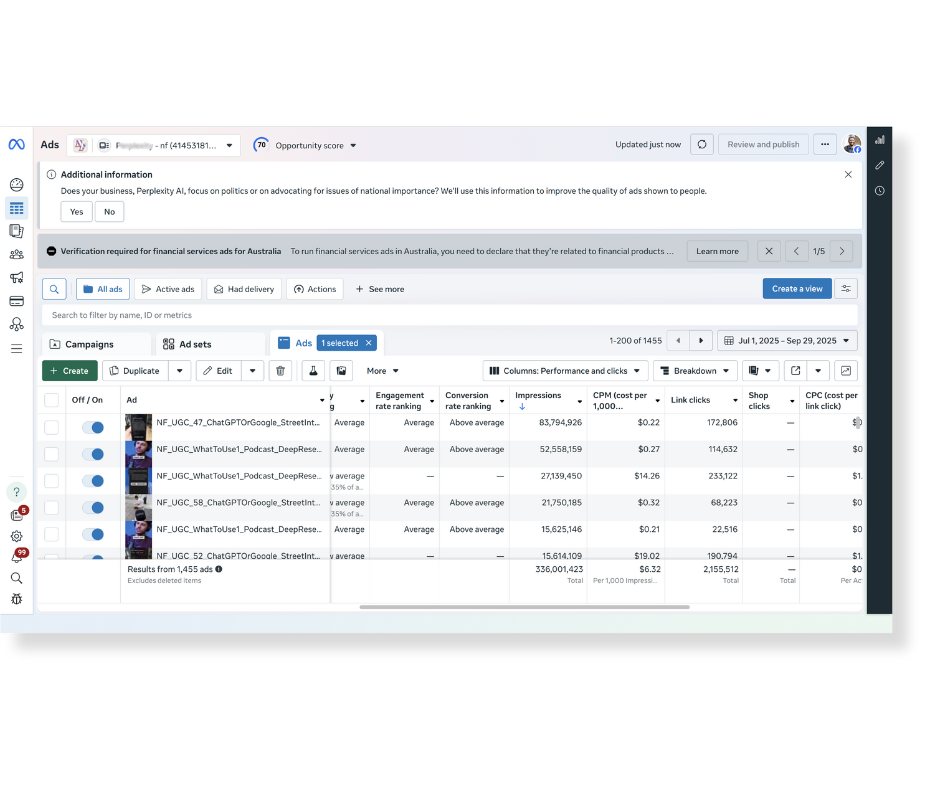The width and height of the screenshot is (940, 788).
Task: Toggle NF_UGC_58_ChatGPTOrGoogle ad off
Action: pos(93,507)
